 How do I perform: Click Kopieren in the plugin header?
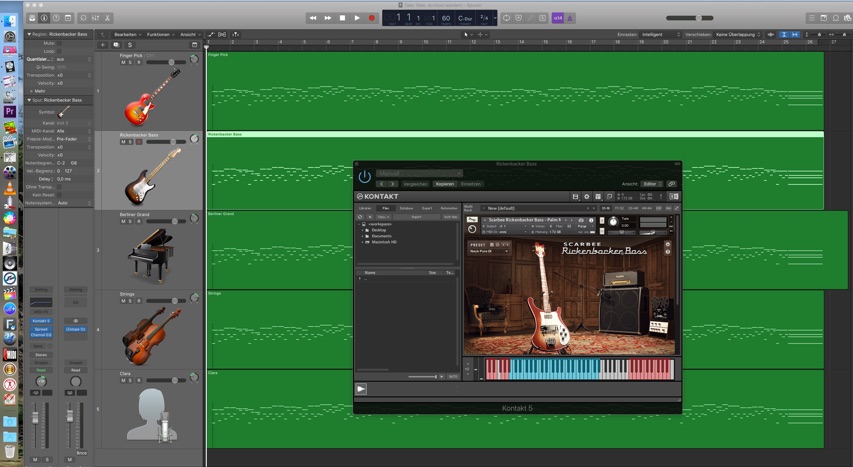tap(444, 184)
